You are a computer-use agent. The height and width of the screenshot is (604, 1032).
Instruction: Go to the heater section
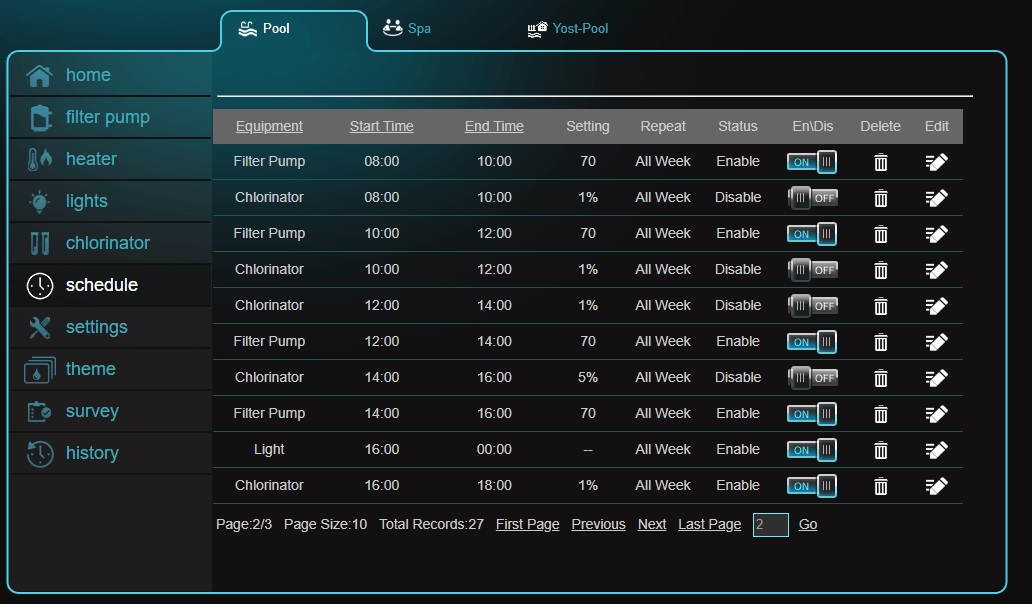tap(110, 159)
